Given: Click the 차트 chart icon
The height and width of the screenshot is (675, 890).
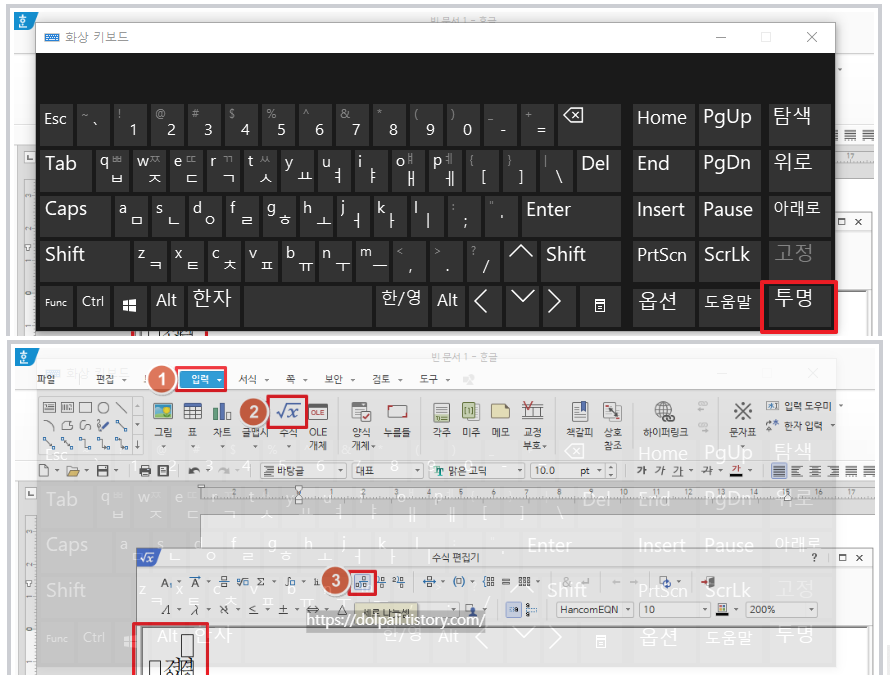Looking at the screenshot, I should pos(222,412).
